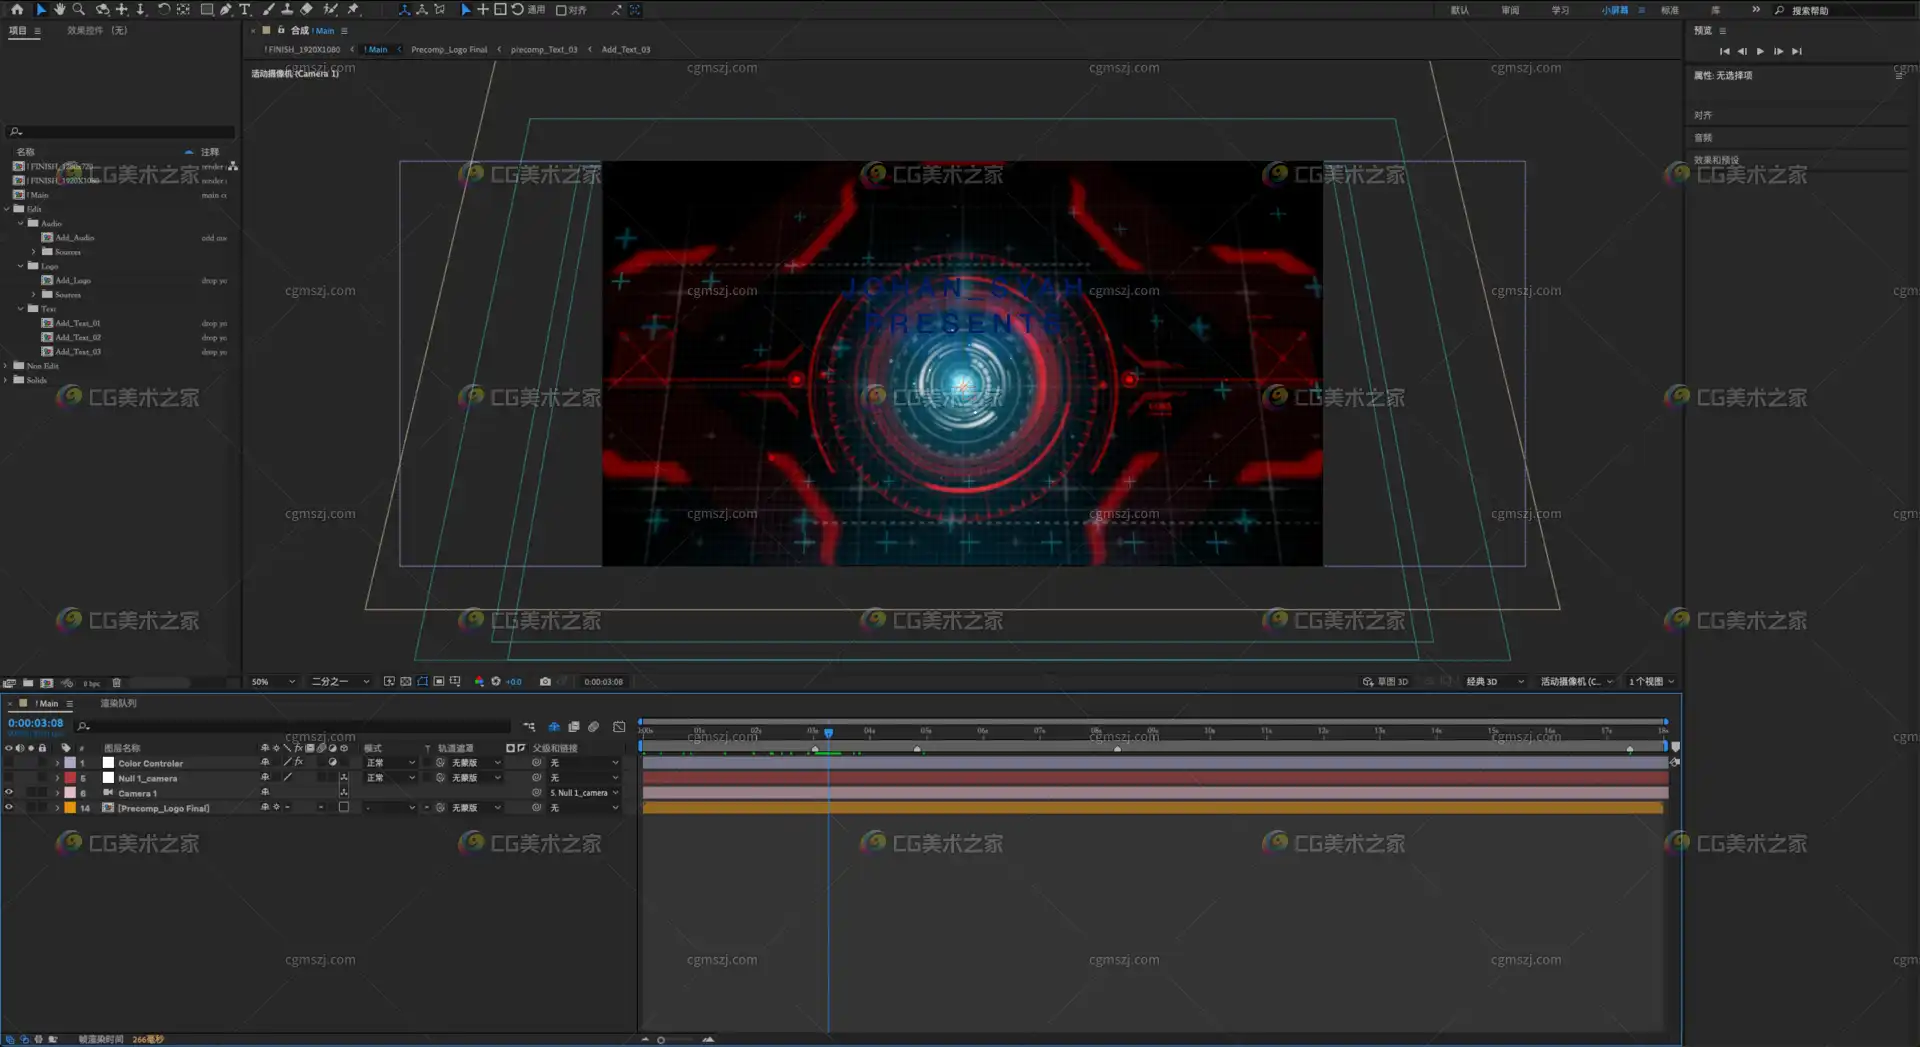This screenshot has height=1047, width=1920.
Task: Toggle visibility of Camera 1 layer
Action: [9, 792]
